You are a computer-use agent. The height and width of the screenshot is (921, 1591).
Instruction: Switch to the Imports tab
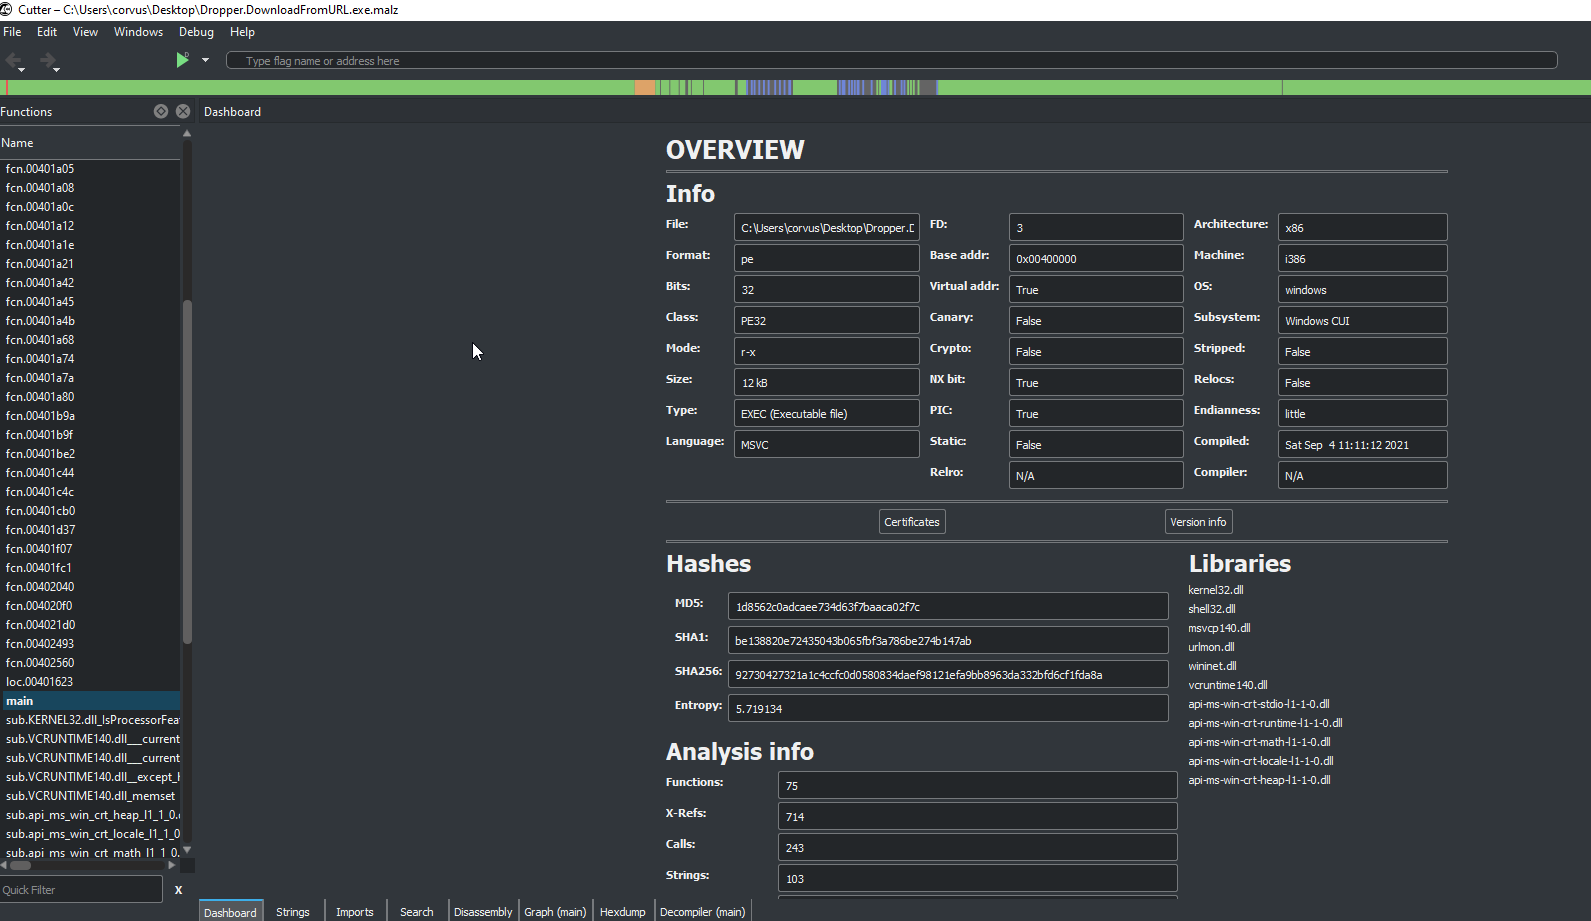354,912
